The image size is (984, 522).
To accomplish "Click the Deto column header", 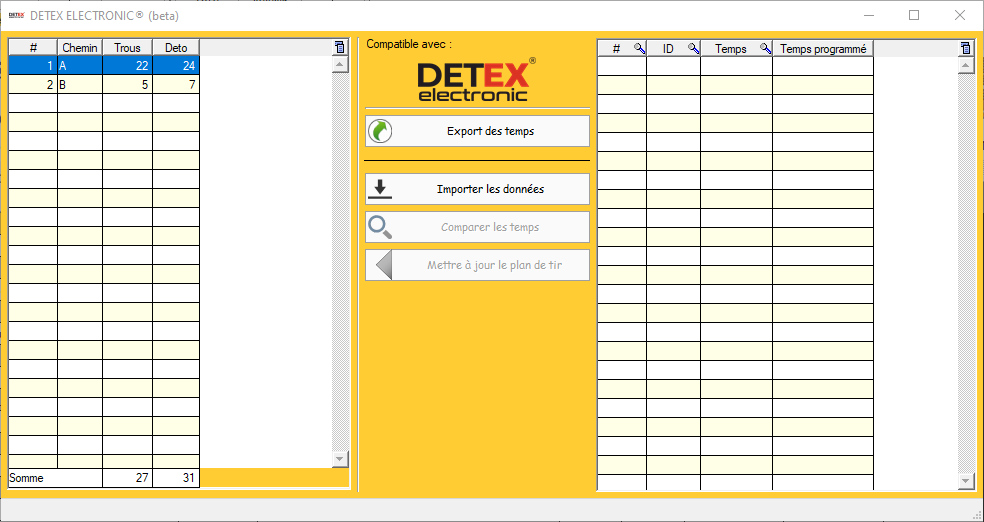I will click(176, 48).
